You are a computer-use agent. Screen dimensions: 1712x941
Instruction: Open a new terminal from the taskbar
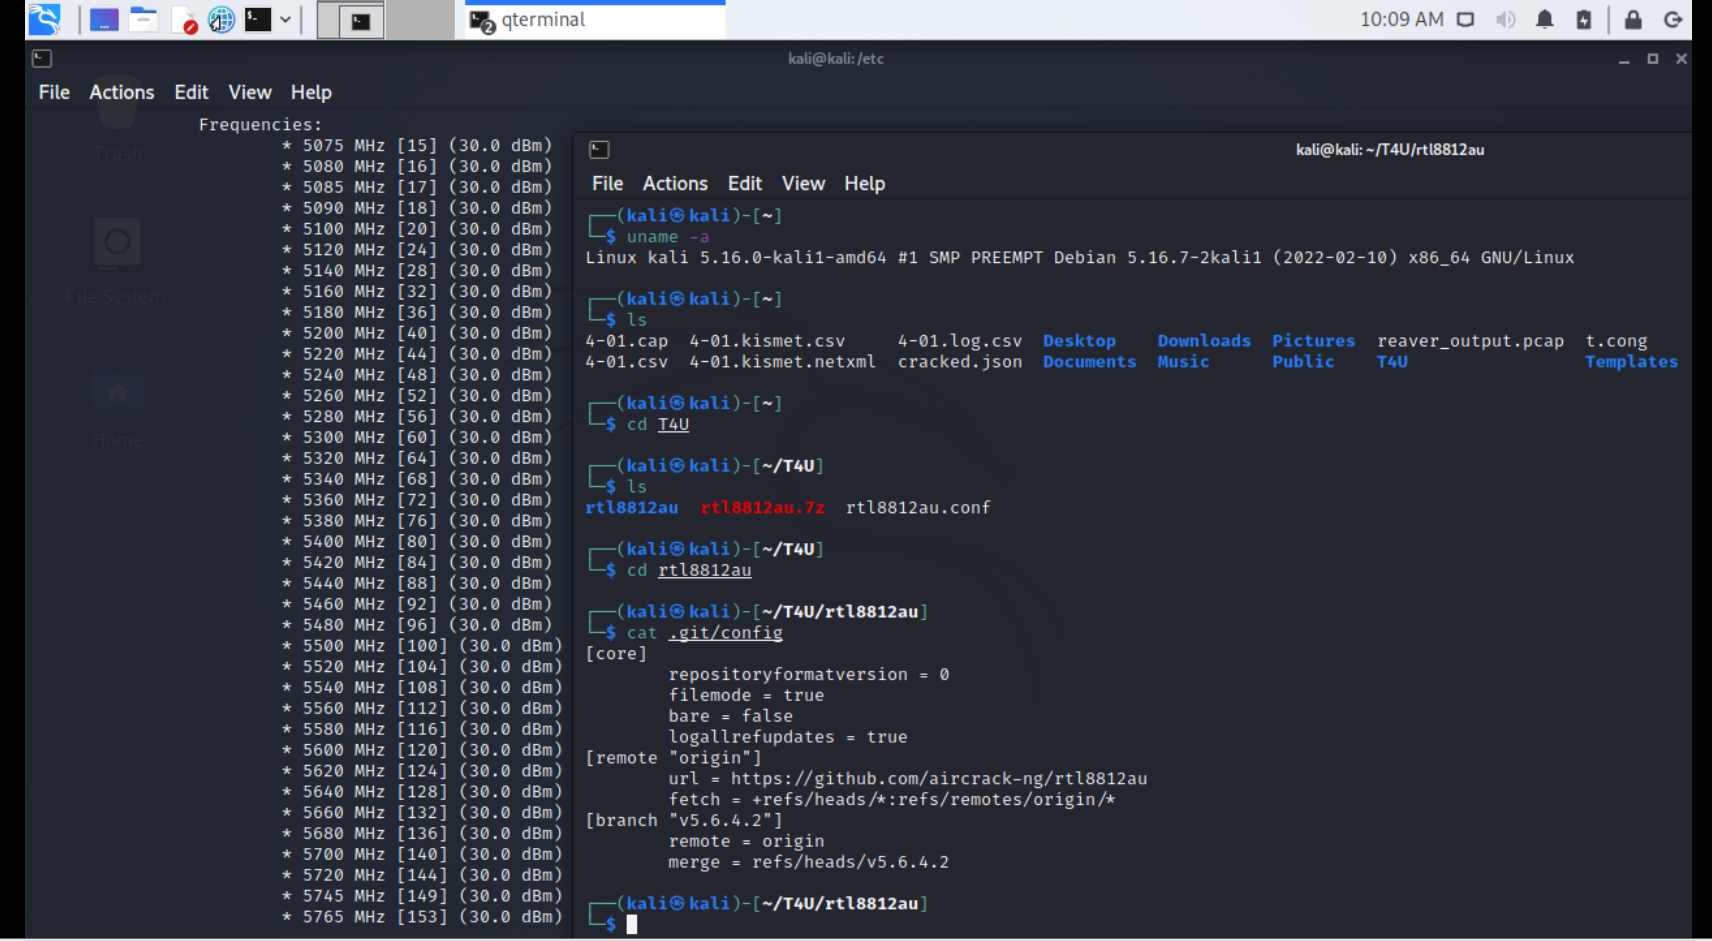pos(258,18)
